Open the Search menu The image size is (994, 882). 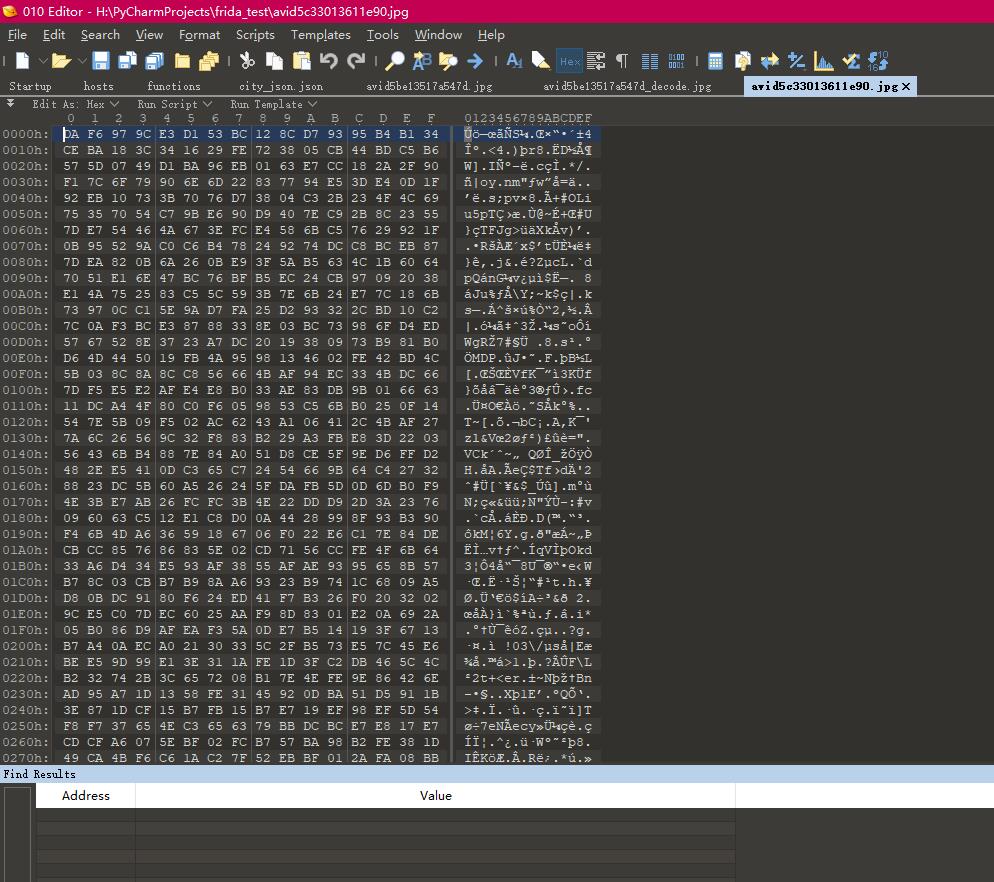pos(100,35)
